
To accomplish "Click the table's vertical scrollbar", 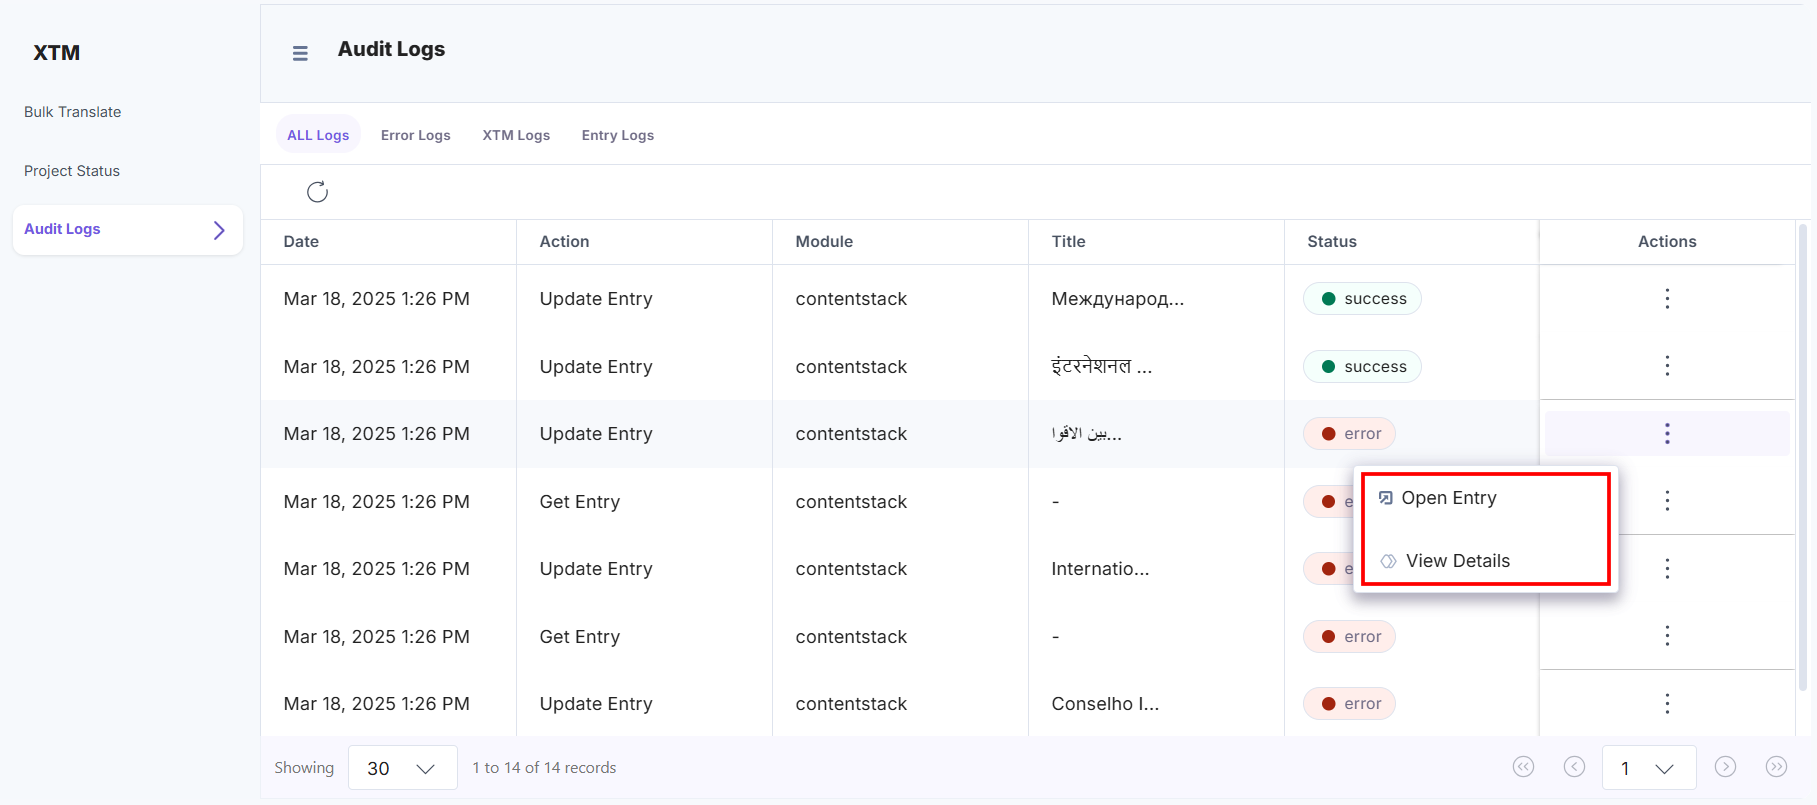I will 1803,456.
